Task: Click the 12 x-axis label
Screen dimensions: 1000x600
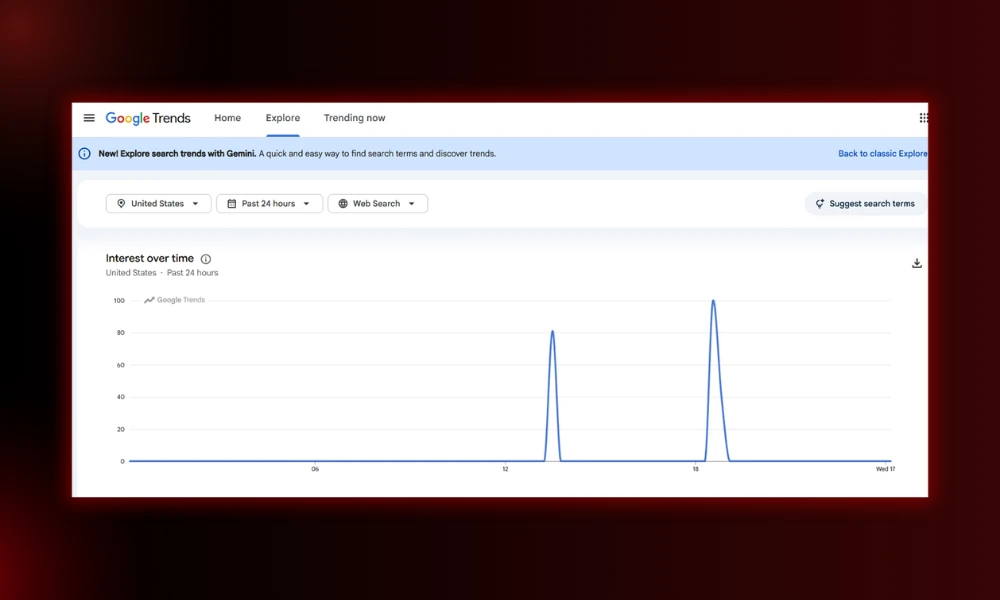Action: (x=505, y=469)
